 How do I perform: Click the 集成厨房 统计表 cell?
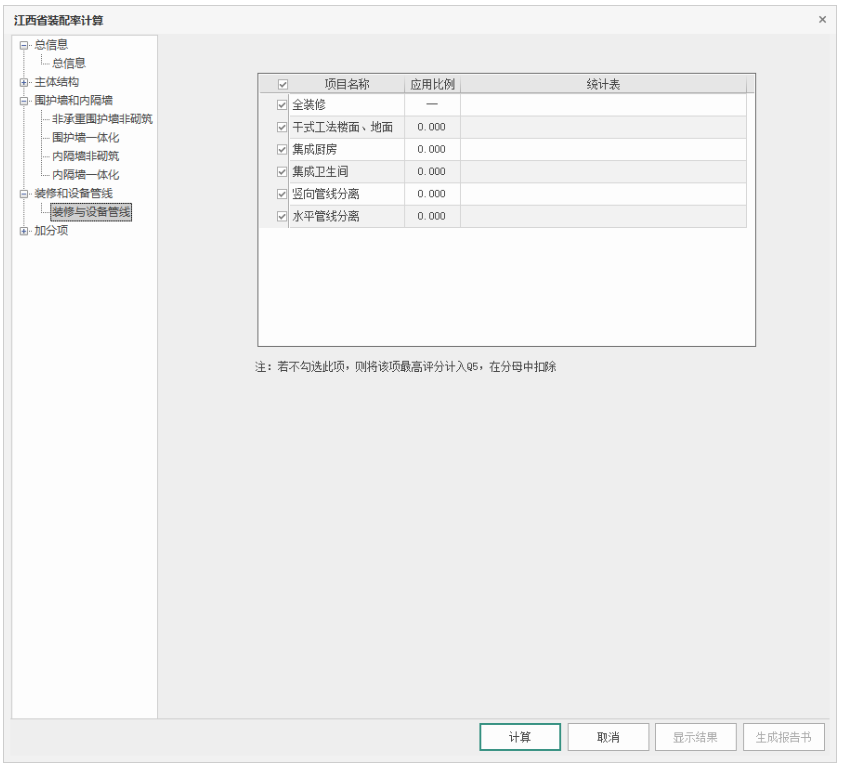tap(603, 149)
